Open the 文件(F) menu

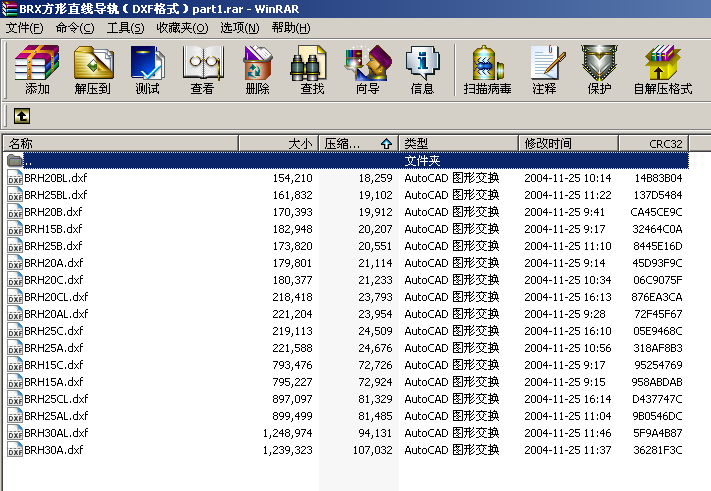pos(24,28)
